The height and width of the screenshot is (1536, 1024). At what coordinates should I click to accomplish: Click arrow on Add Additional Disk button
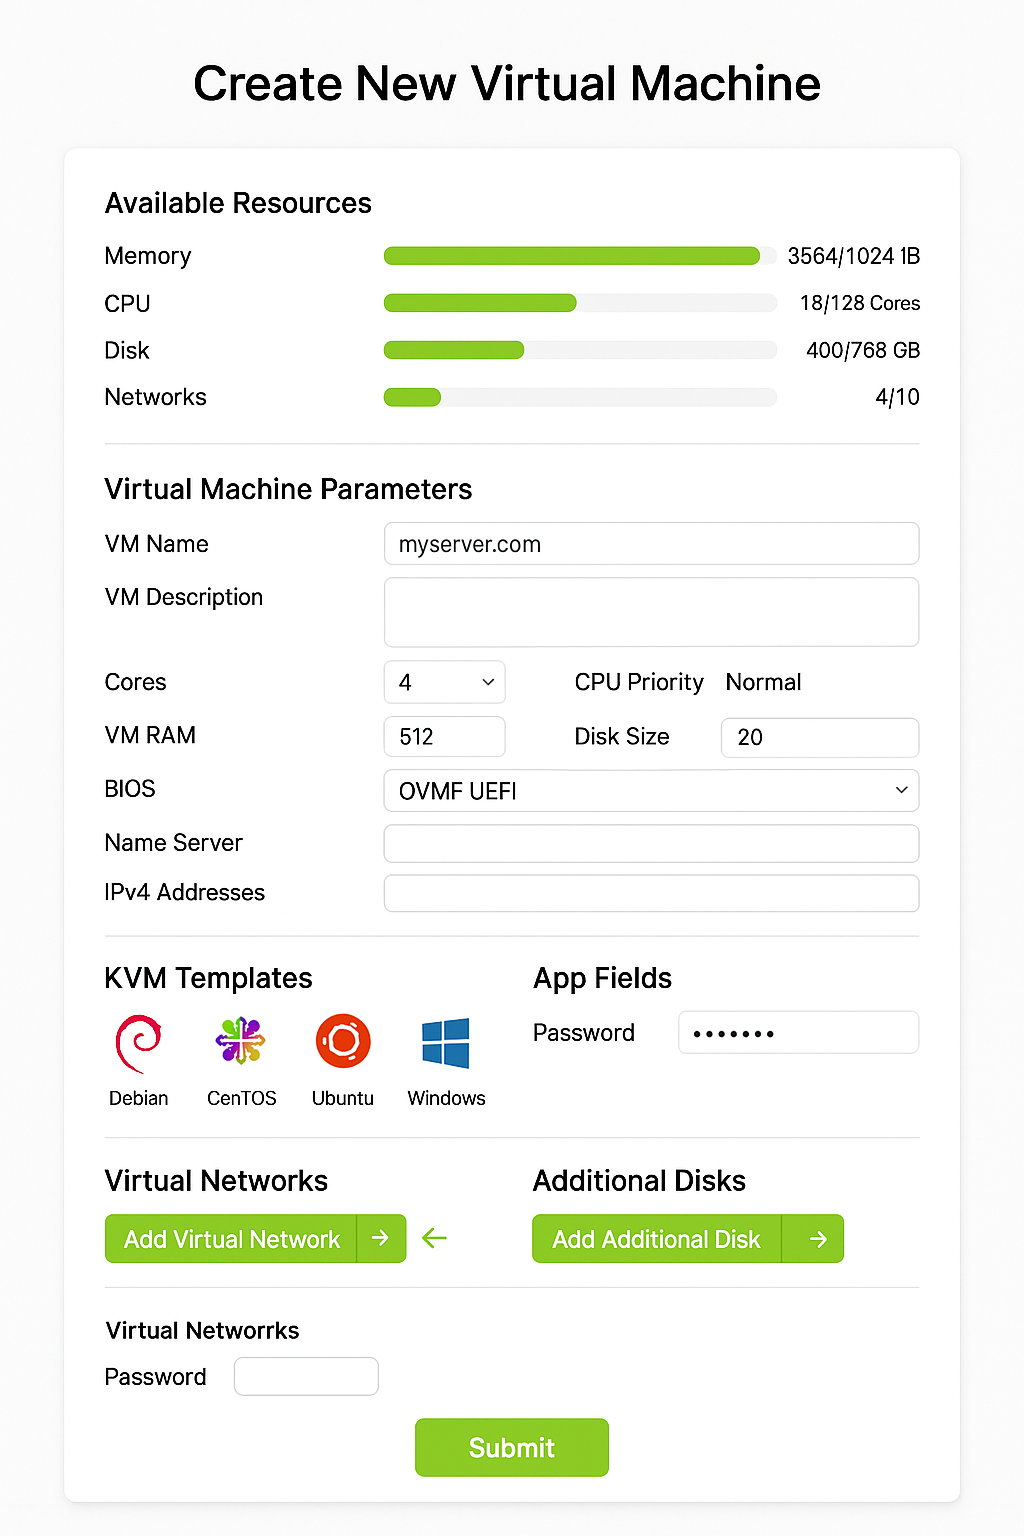click(818, 1239)
